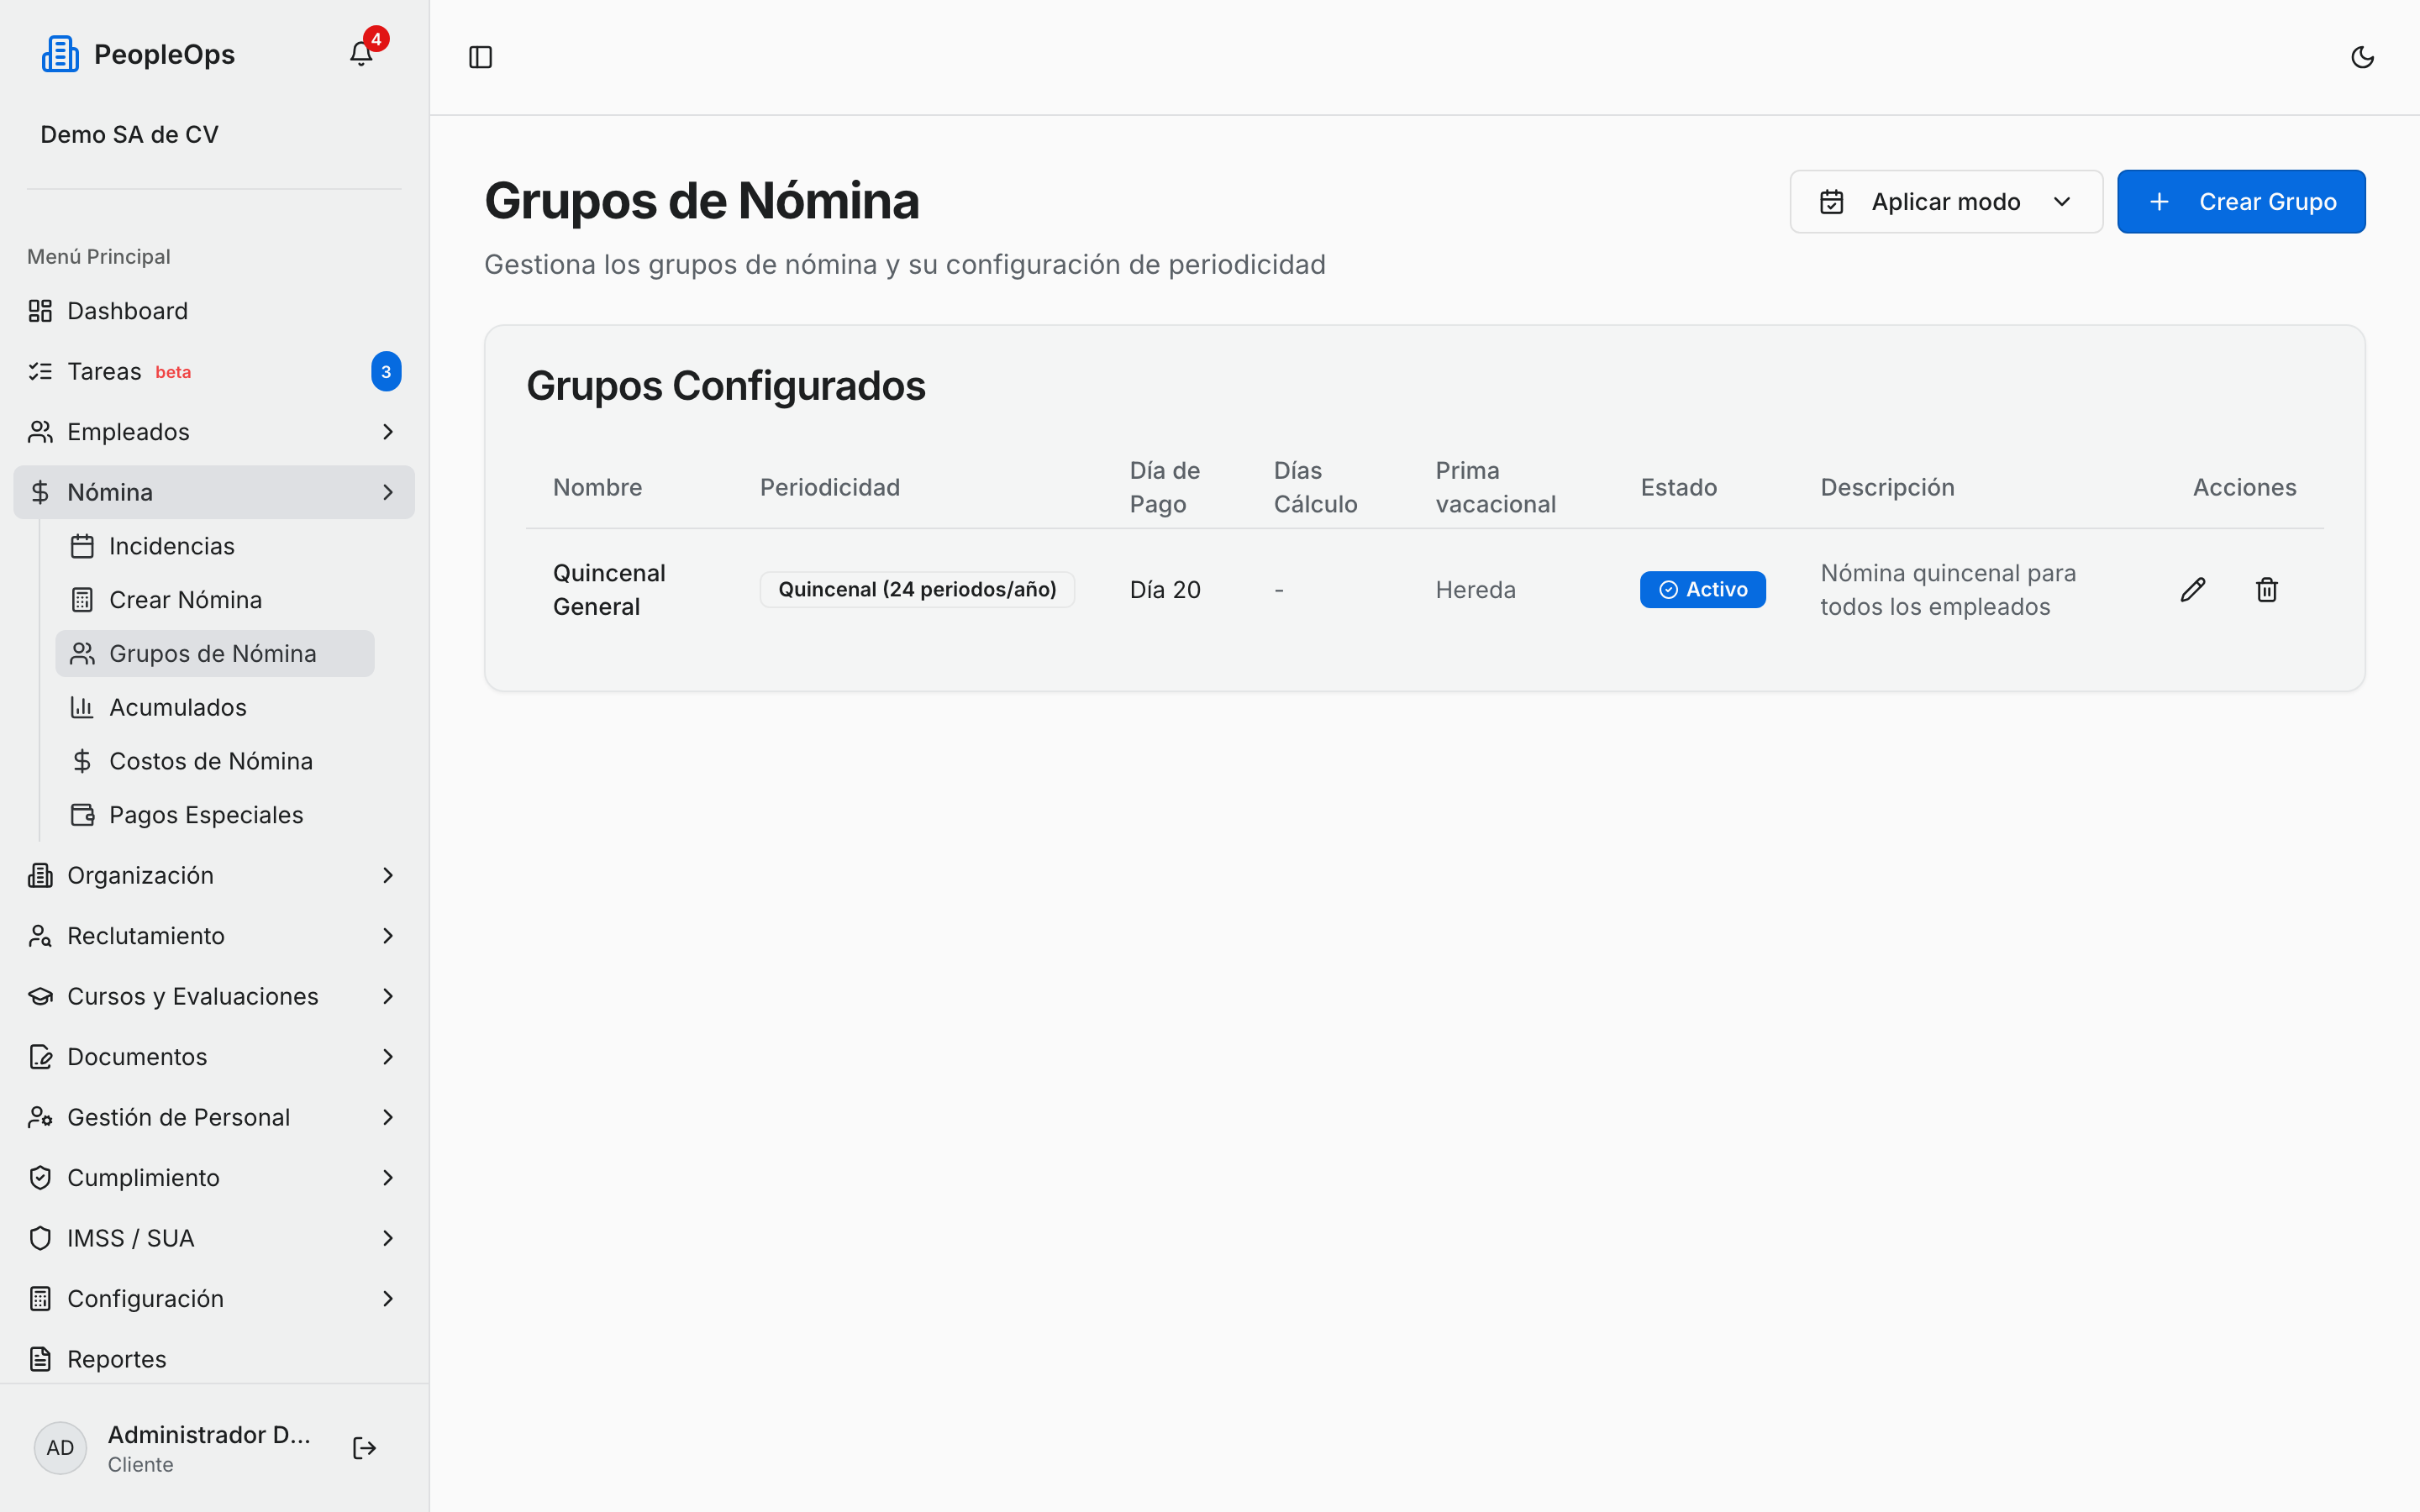
Task: Click the Configuración calculator icon
Action: pyautogui.click(x=40, y=1299)
